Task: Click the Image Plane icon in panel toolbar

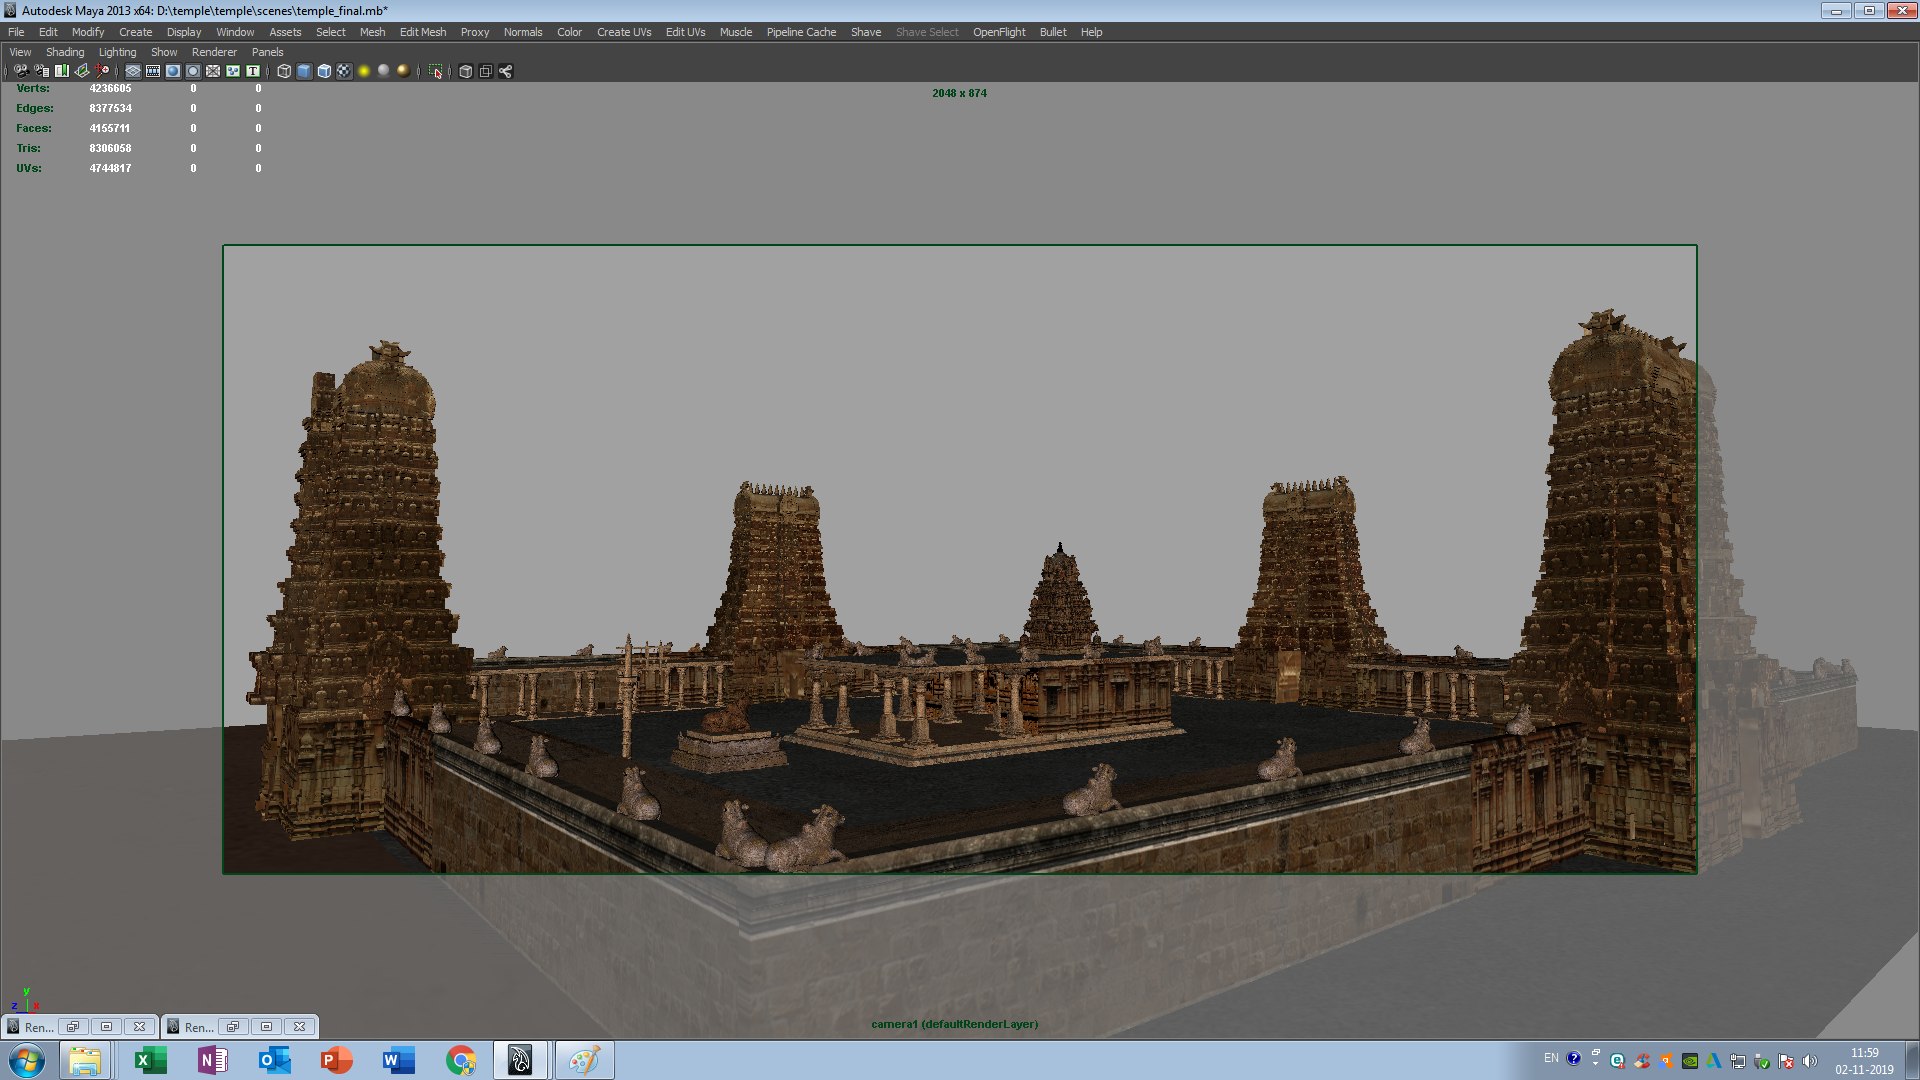Action: click(x=82, y=71)
